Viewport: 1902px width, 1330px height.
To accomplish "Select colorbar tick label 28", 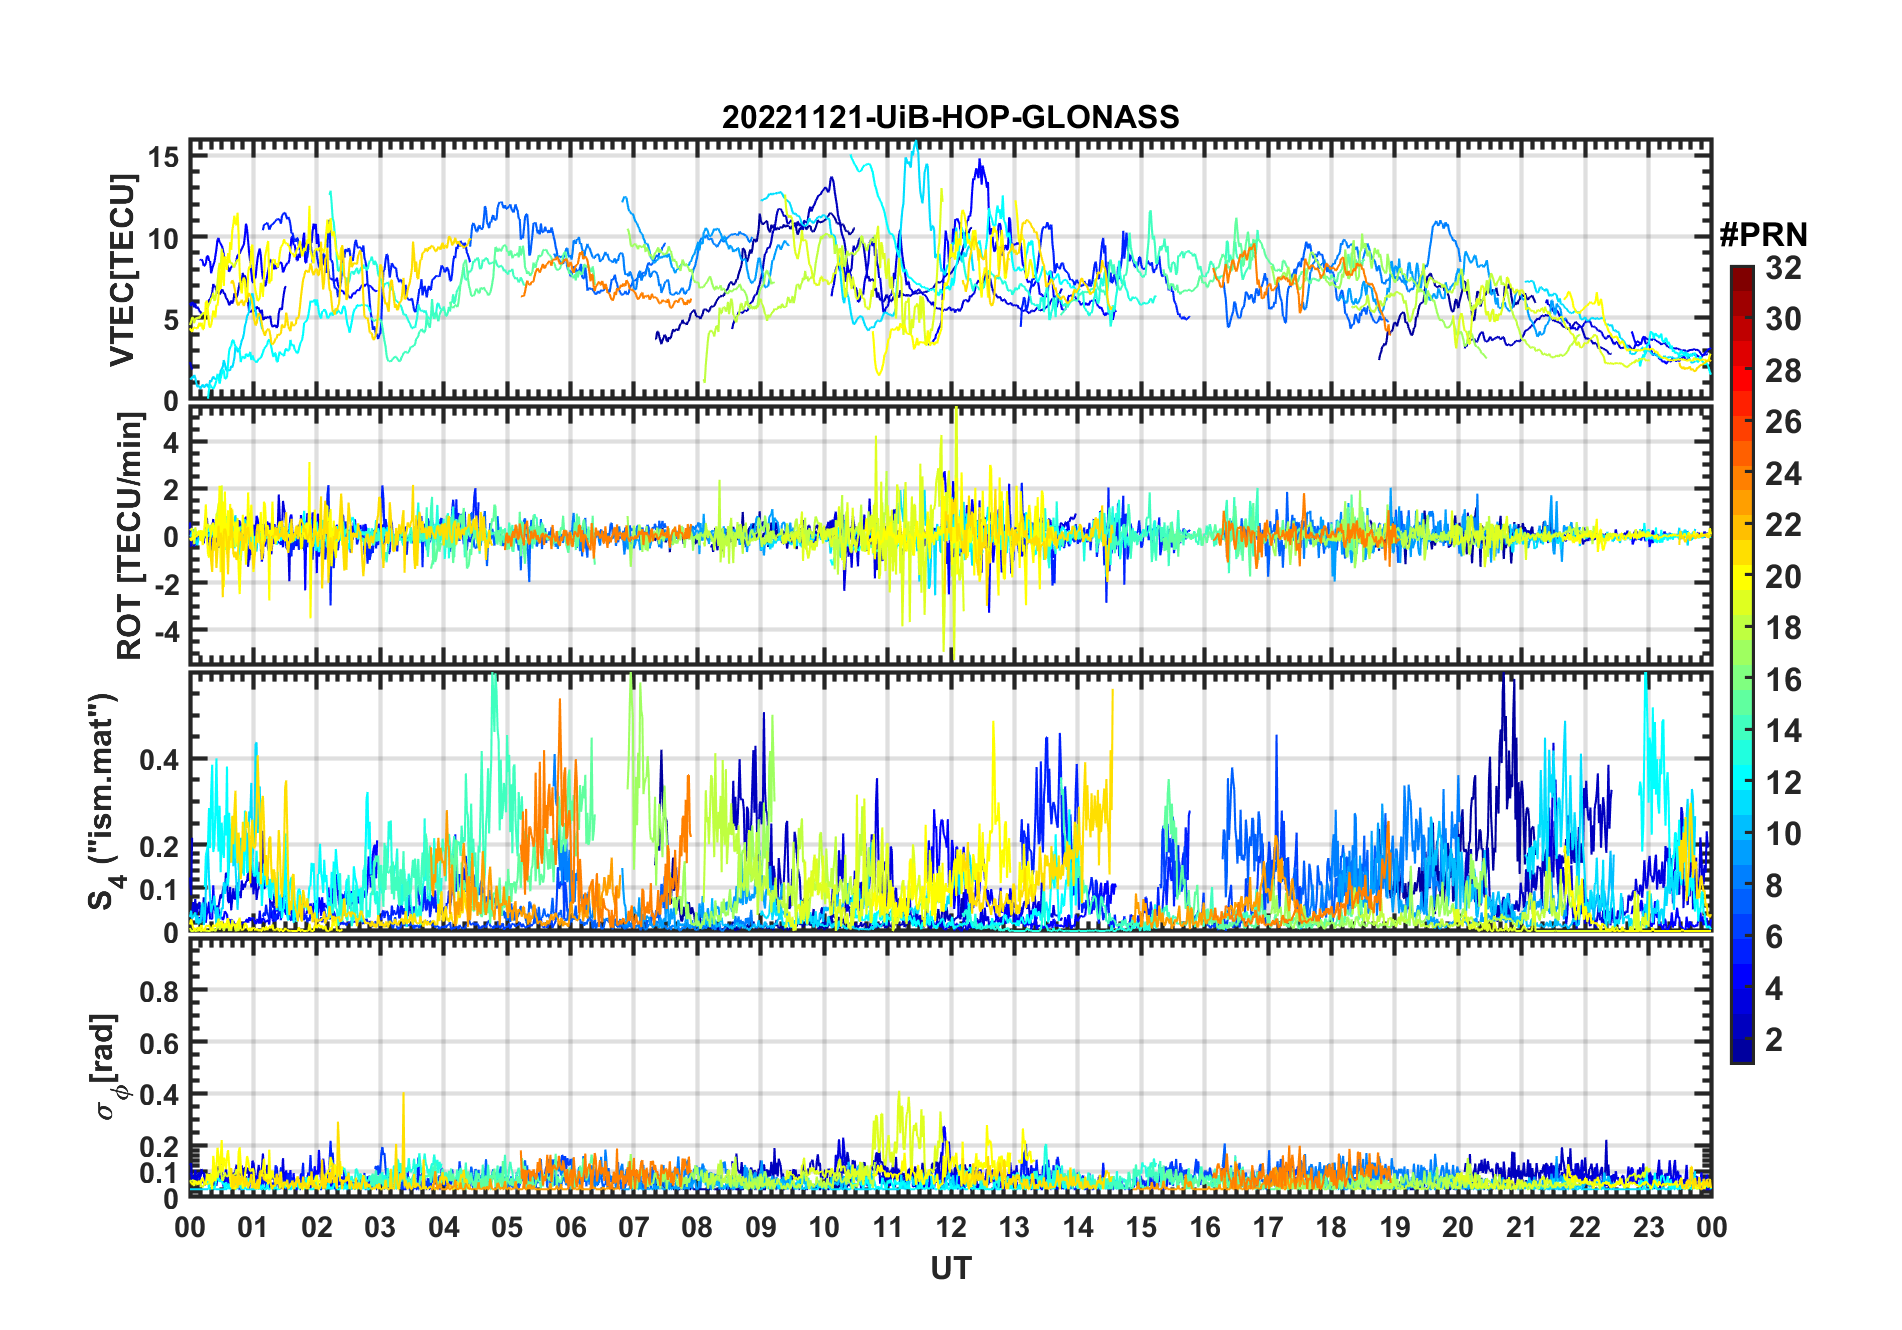I will tap(1783, 371).
